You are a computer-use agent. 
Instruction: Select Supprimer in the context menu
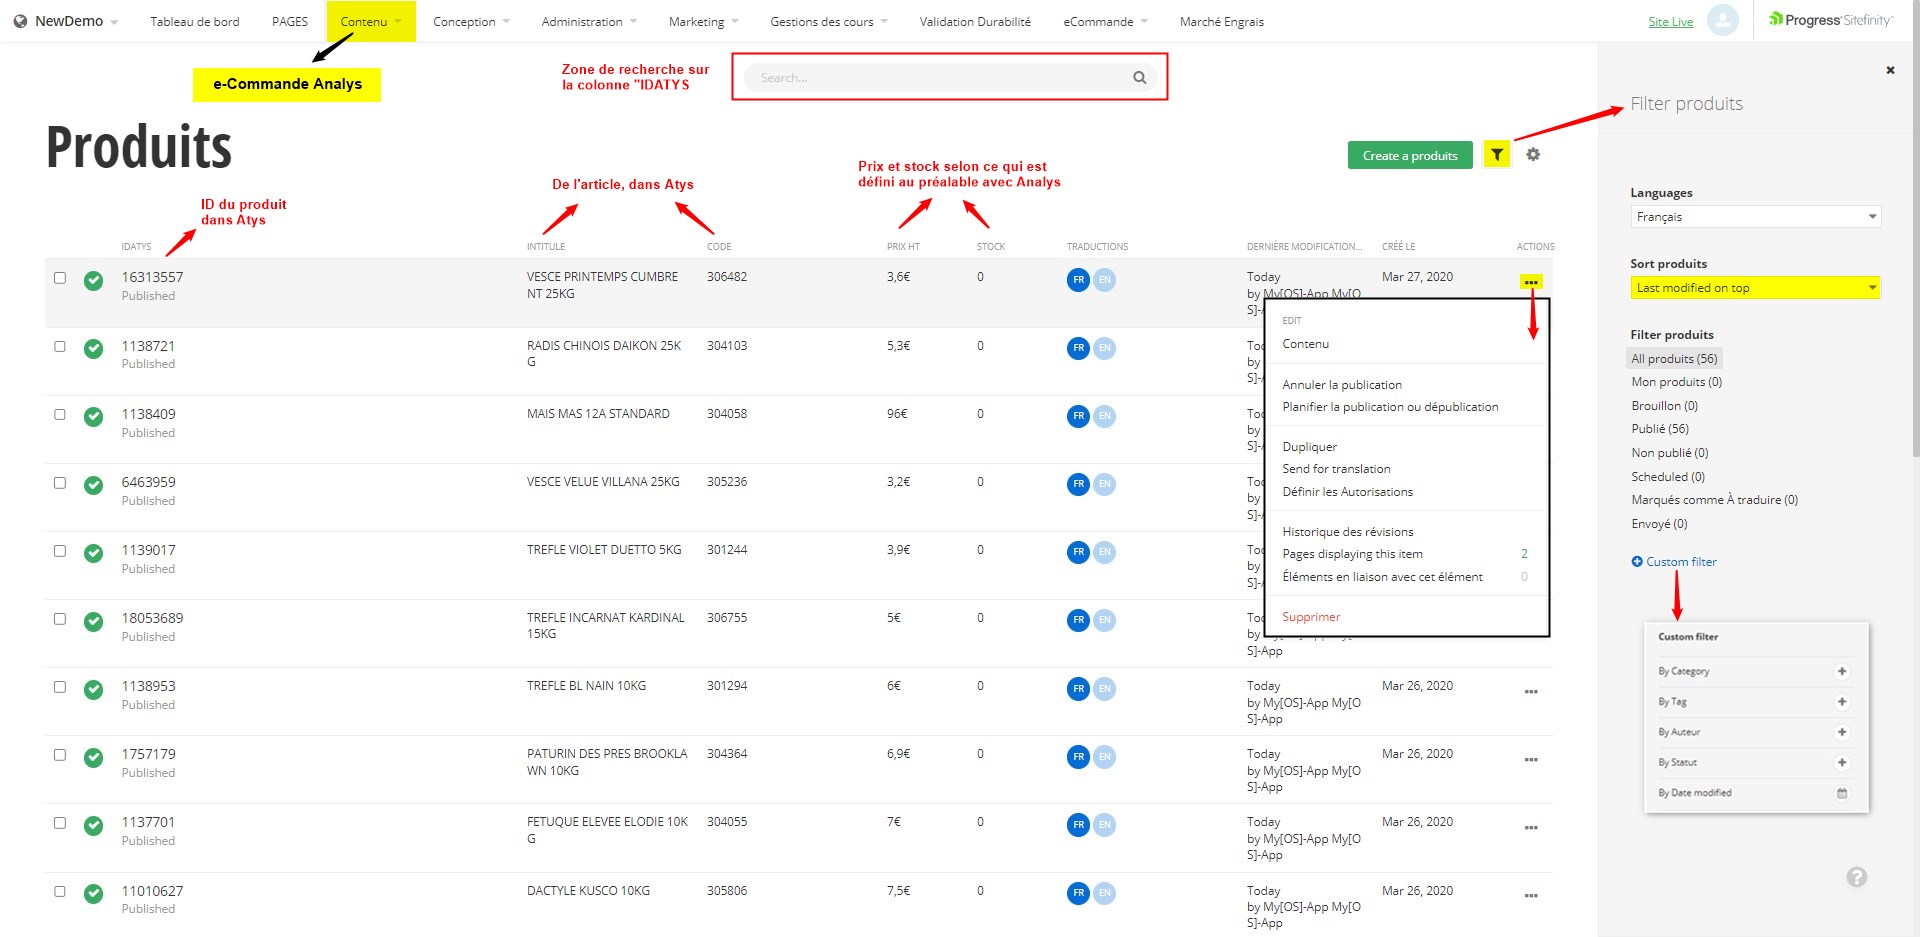[1310, 616]
